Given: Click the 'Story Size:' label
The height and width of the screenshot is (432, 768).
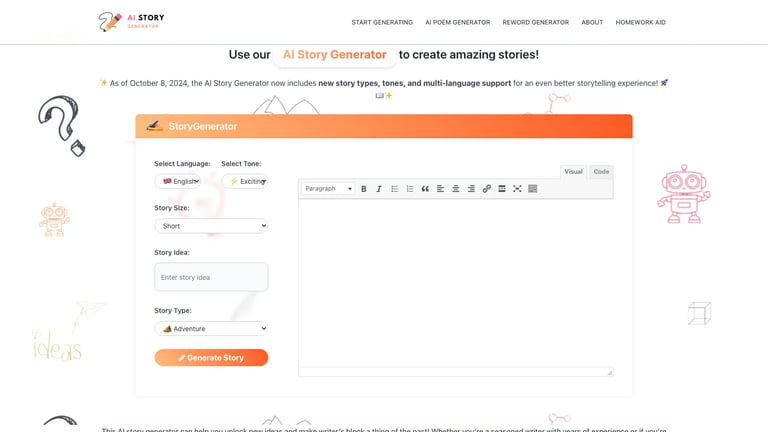Looking at the screenshot, I should tap(171, 208).
